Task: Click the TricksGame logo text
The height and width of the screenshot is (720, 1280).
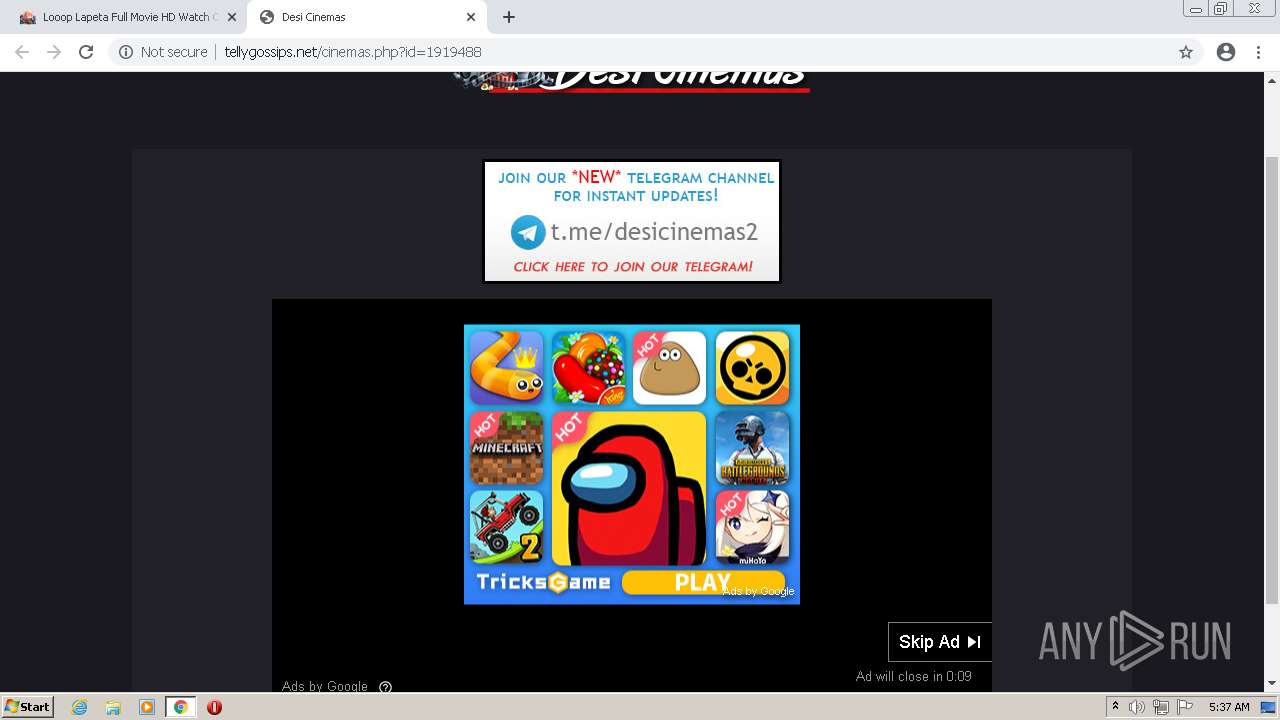Action: pyautogui.click(x=543, y=582)
